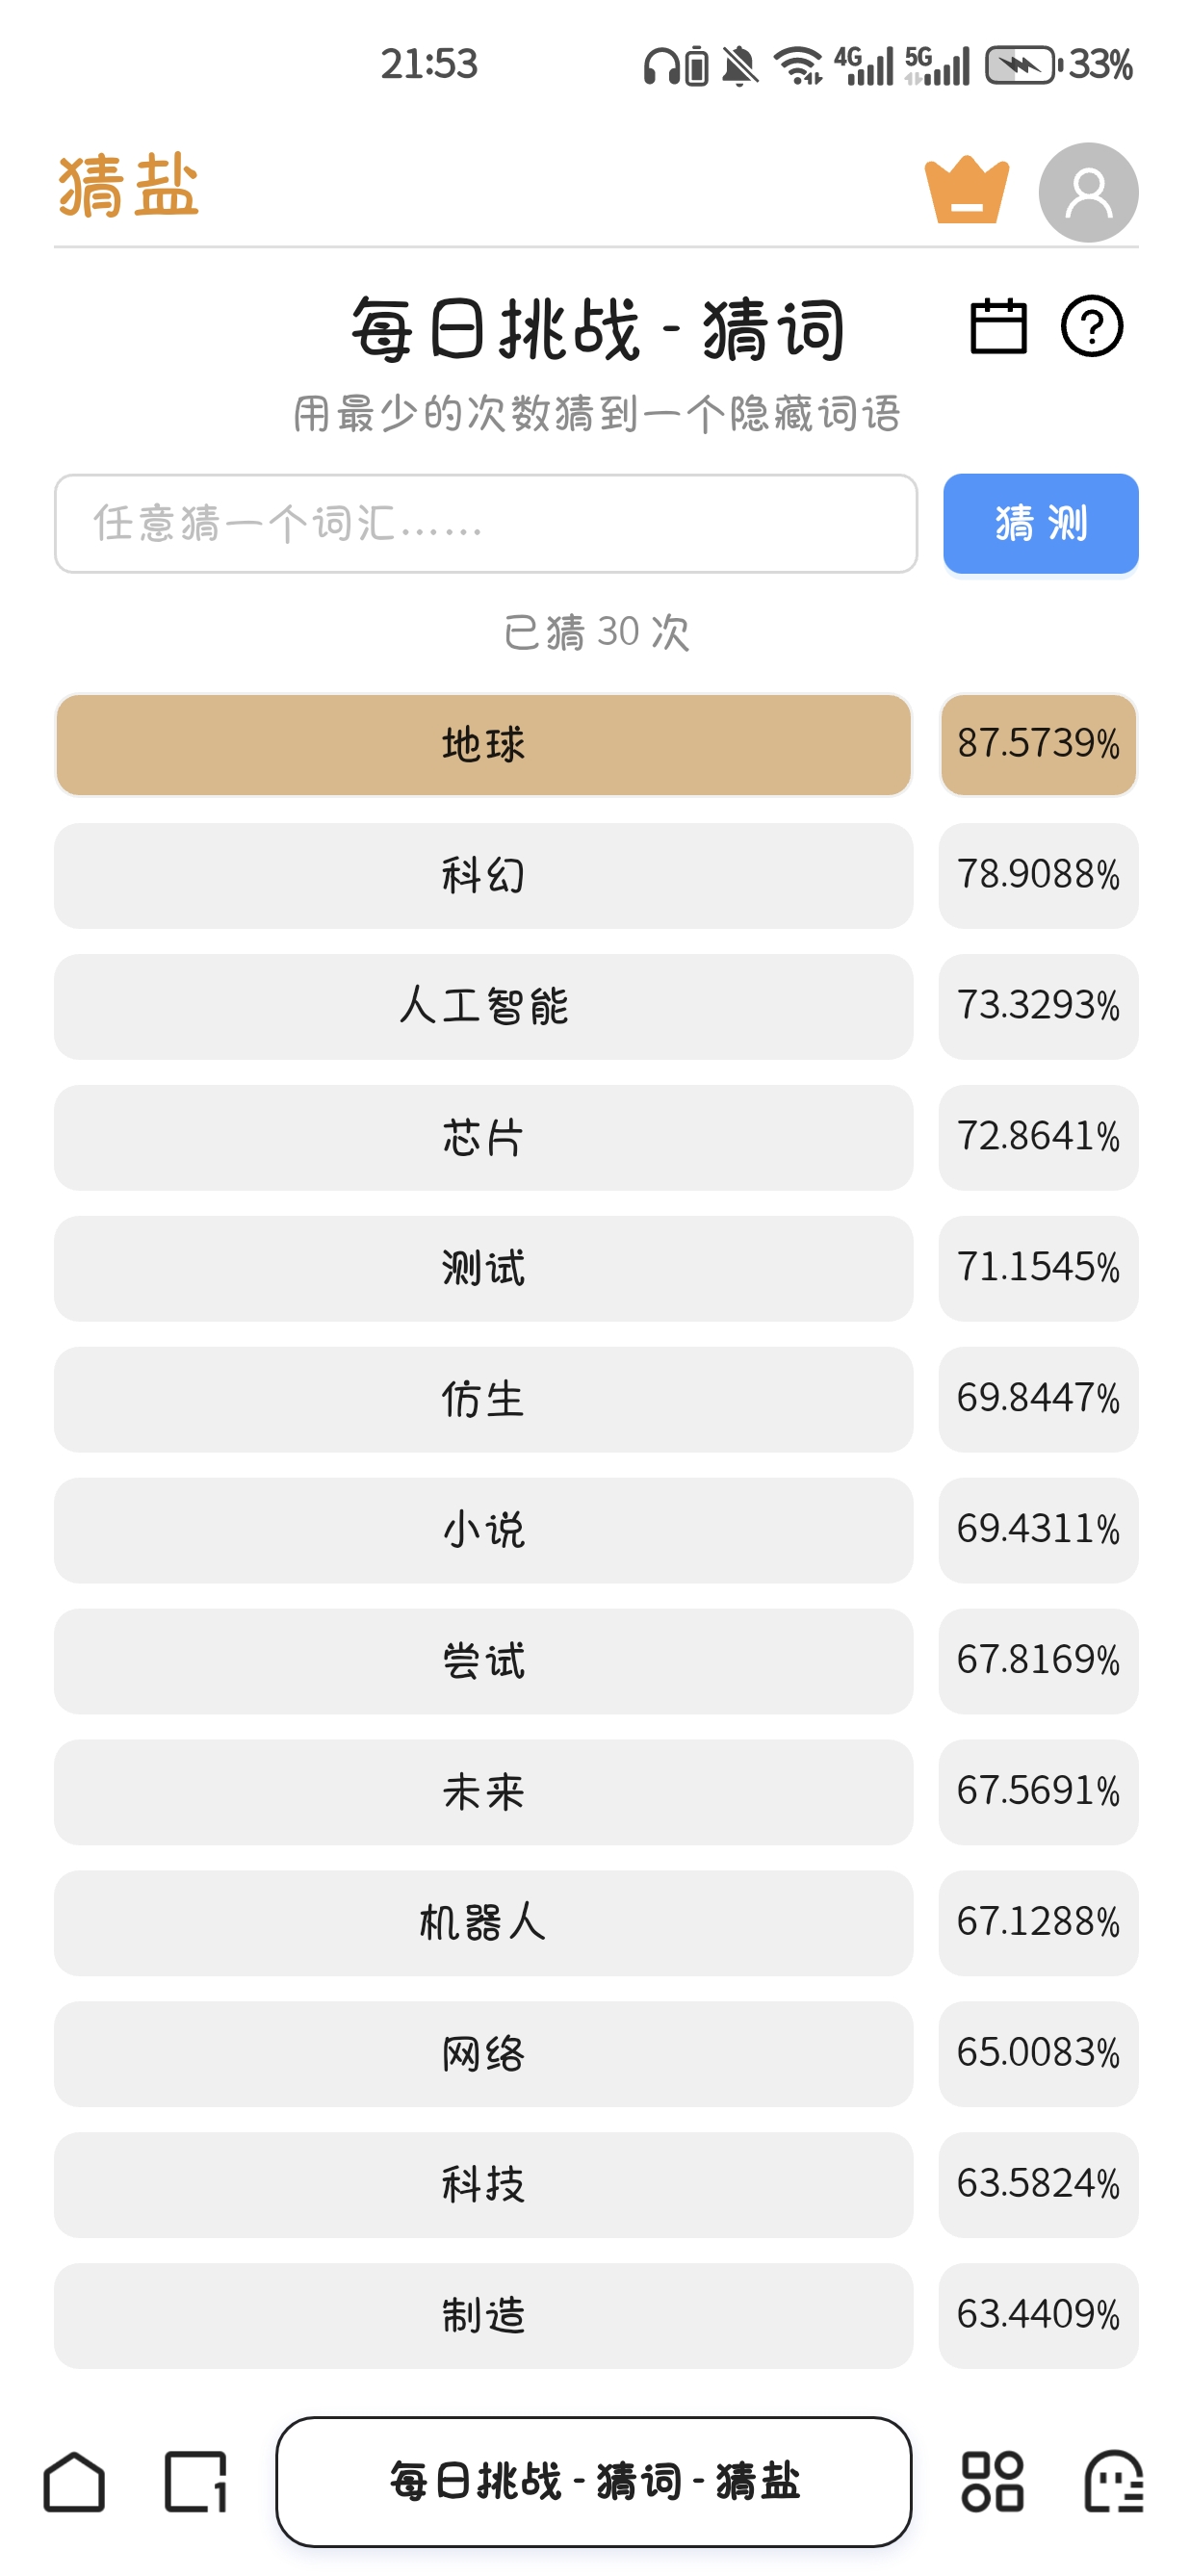
Task: Tap the browser home icon
Action: (x=74, y=2481)
